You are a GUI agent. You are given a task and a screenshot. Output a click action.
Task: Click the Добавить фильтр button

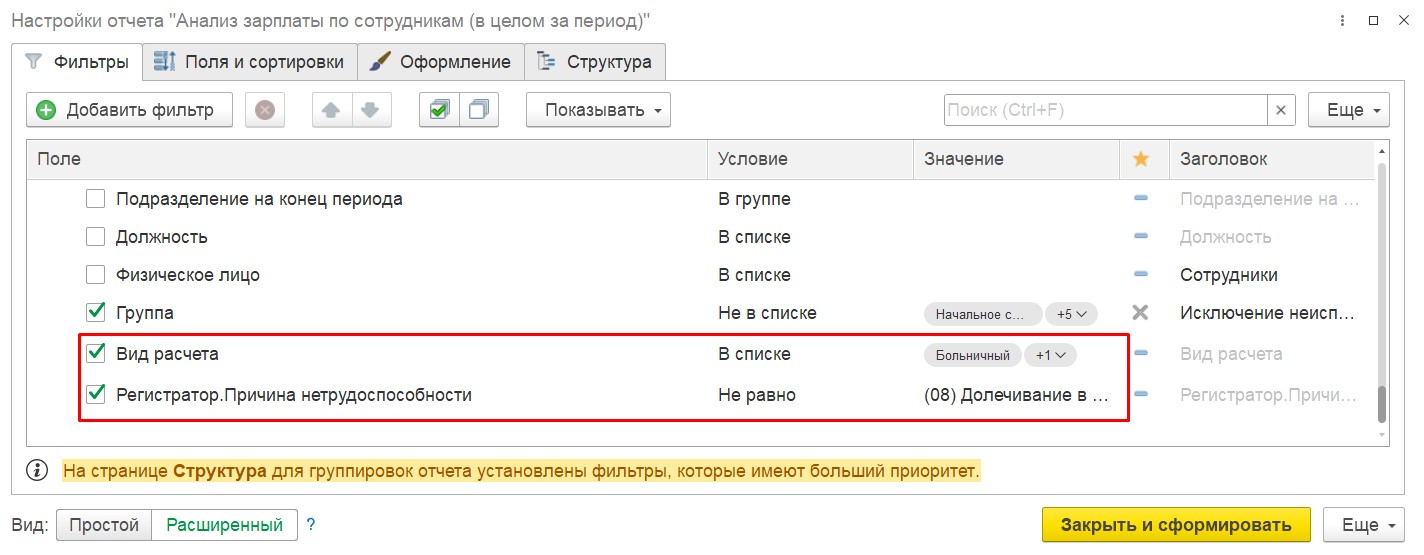coord(129,110)
